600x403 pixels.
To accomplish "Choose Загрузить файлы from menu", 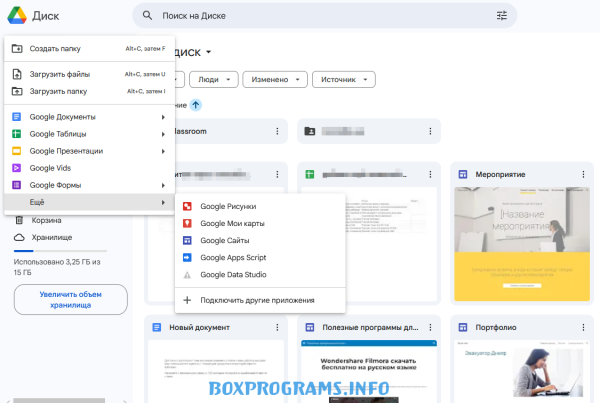I will [60, 74].
